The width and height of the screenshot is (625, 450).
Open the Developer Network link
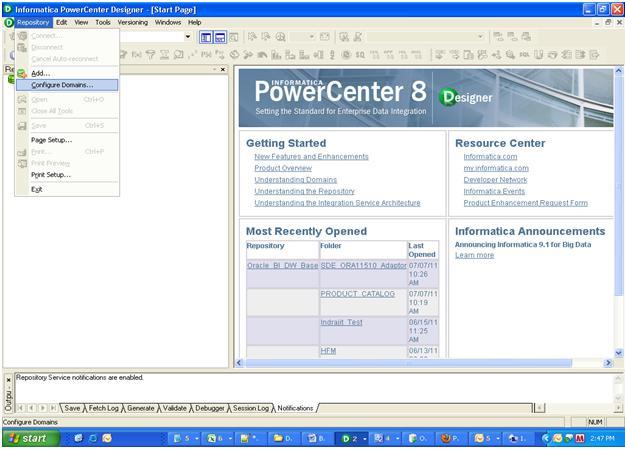pyautogui.click(x=495, y=180)
